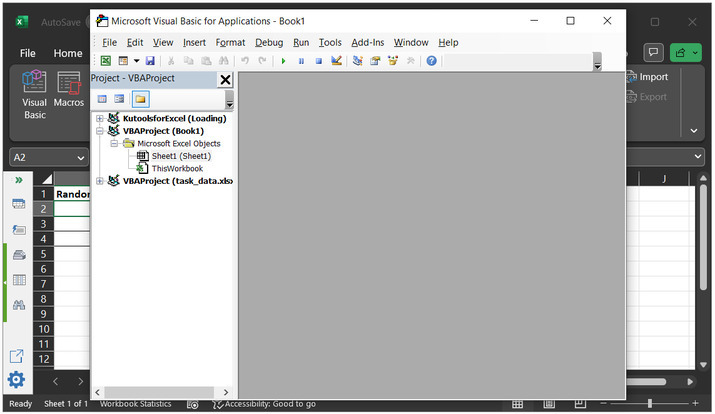
Task: Click the Cut scissors icon
Action: pyautogui.click(x=171, y=61)
